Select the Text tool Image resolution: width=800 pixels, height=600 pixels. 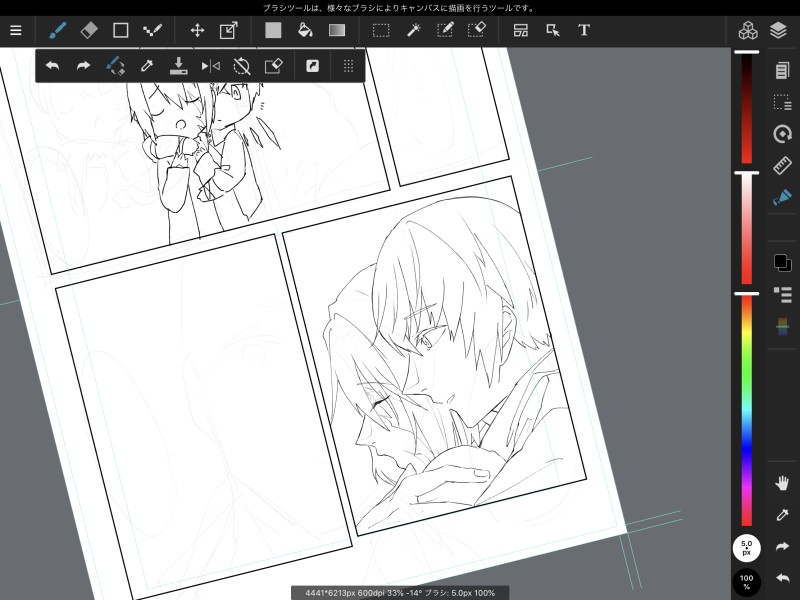[x=584, y=31]
